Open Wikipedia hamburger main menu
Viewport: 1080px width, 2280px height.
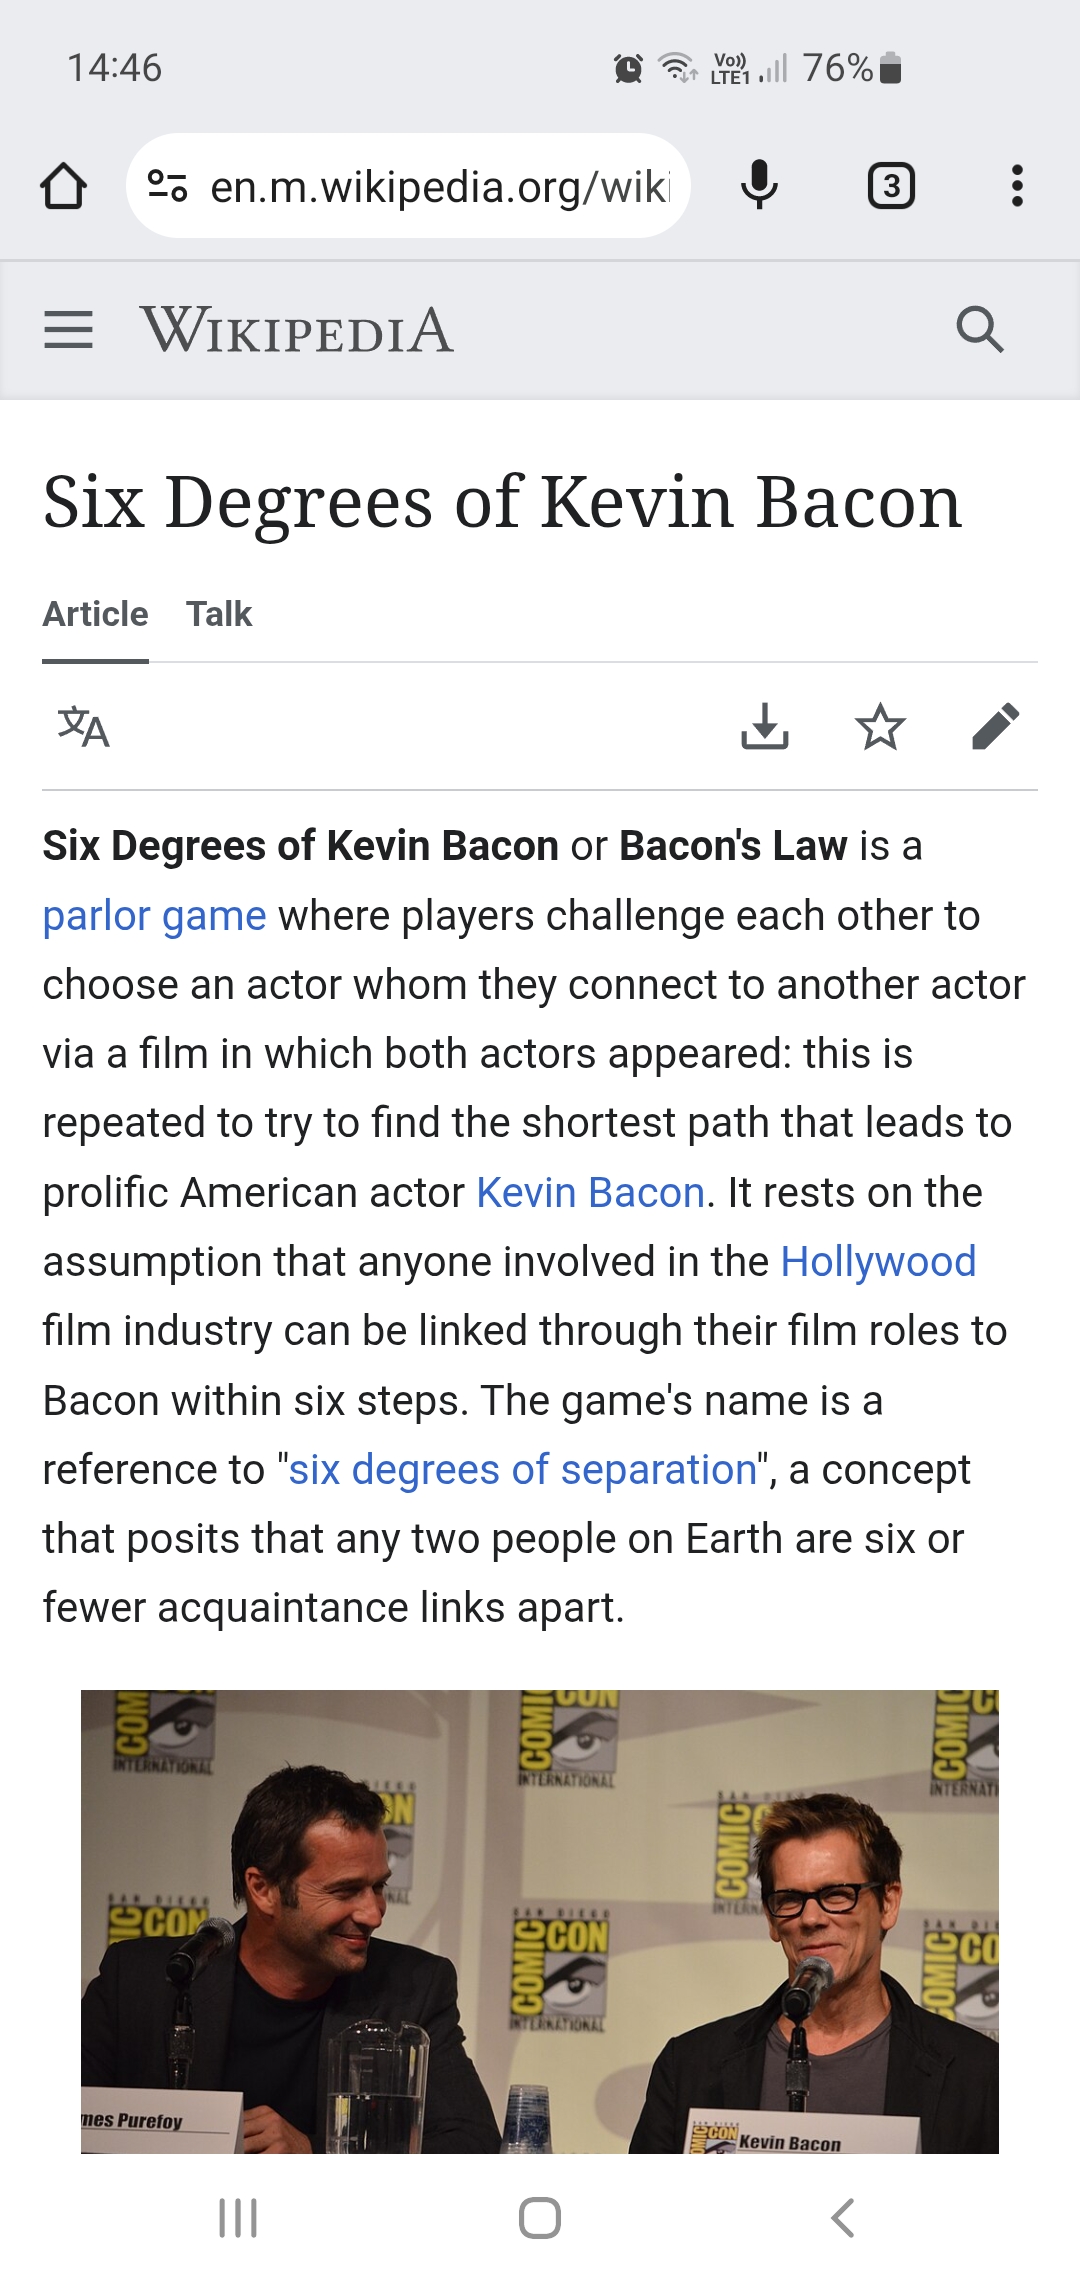[69, 330]
